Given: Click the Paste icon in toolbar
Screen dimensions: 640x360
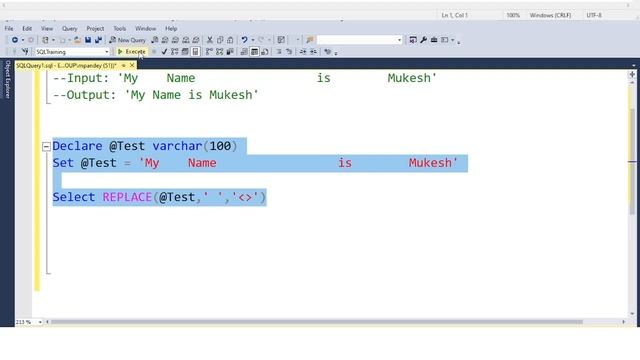Looking at the screenshot, I should pyautogui.click(x=230, y=40).
